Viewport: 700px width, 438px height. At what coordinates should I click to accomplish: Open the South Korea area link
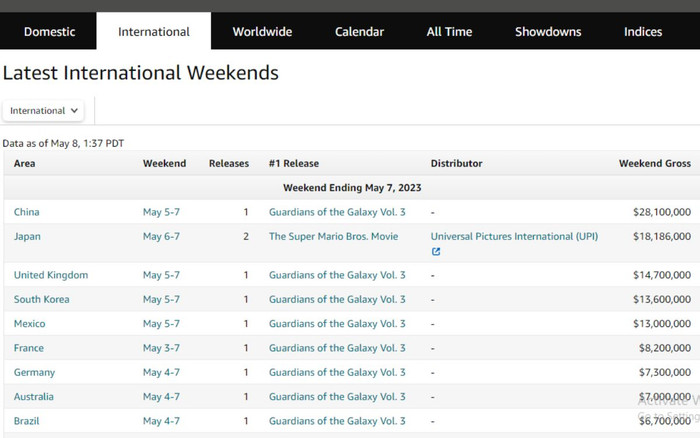tap(42, 300)
